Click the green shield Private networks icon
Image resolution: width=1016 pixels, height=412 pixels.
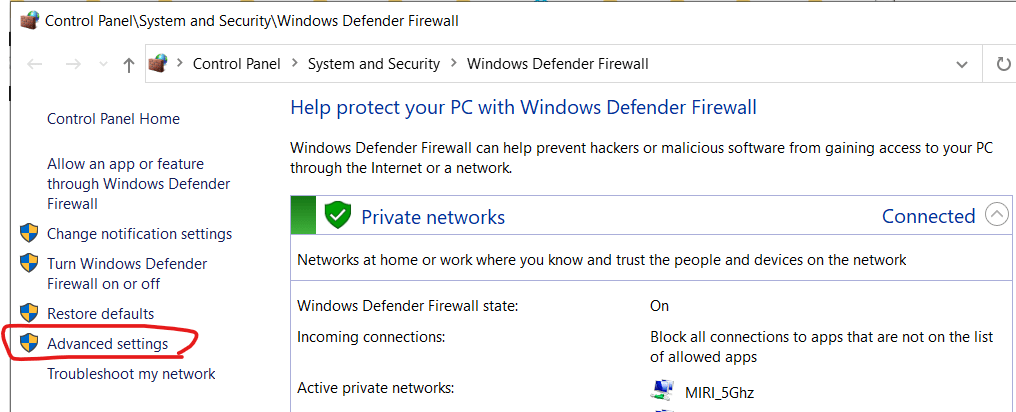pyautogui.click(x=338, y=216)
